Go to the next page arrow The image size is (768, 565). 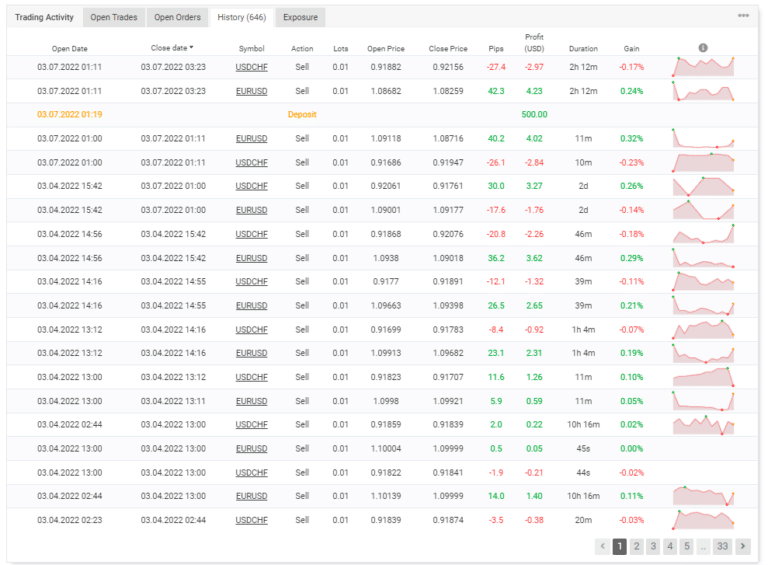coord(742,546)
